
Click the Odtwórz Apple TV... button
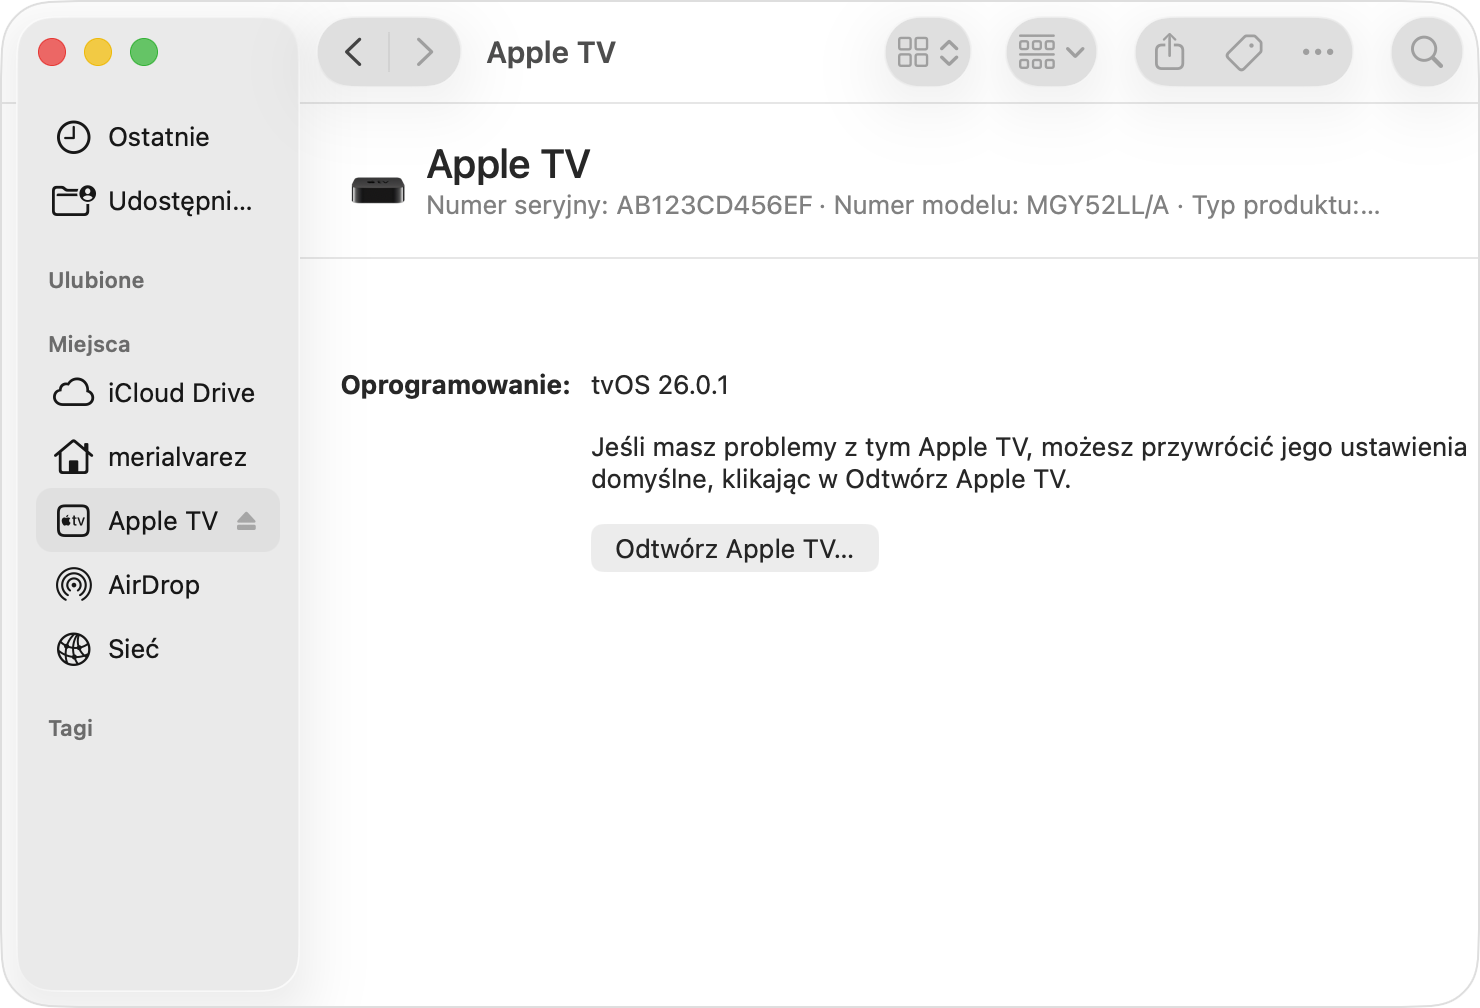tap(735, 548)
